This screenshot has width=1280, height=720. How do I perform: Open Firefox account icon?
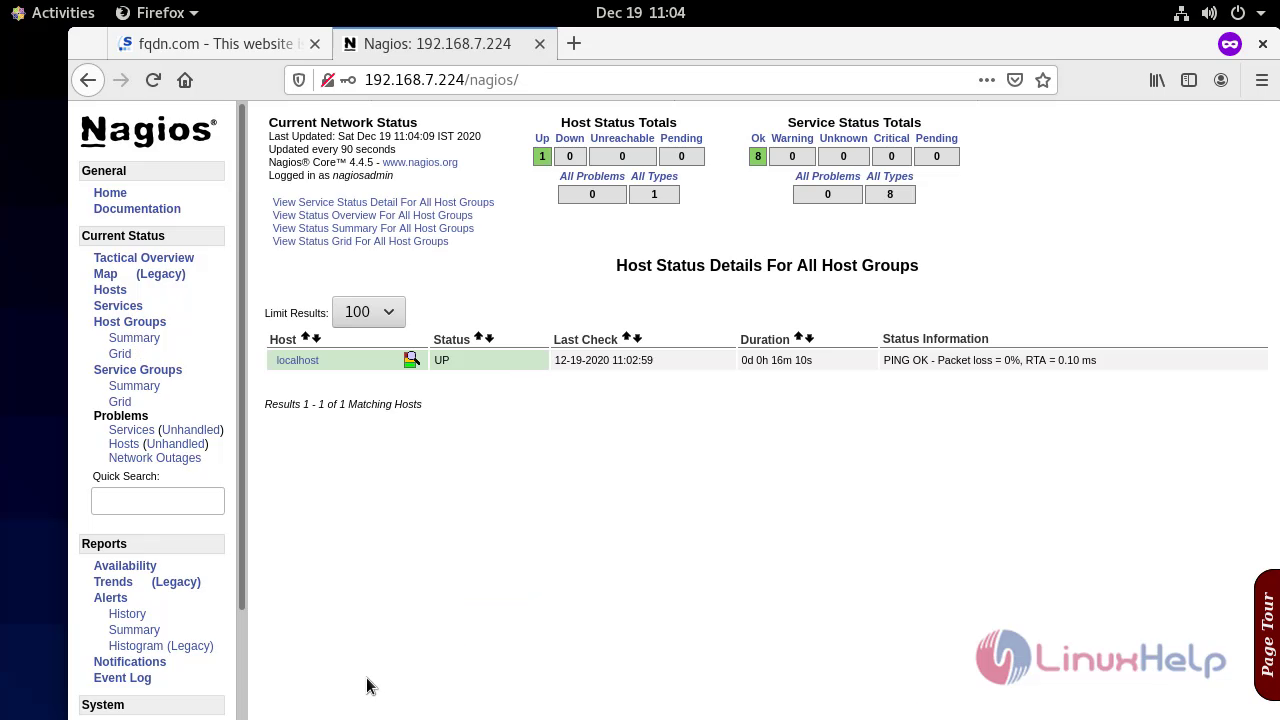(x=1221, y=80)
